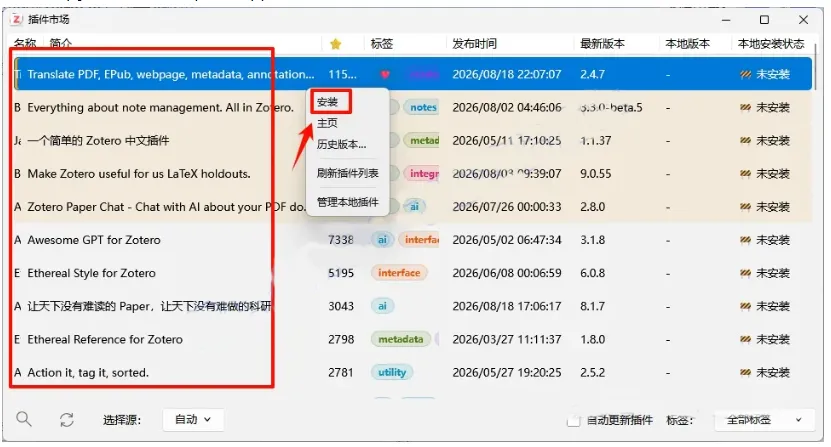Click the not-installed status icon for Ethereal Style
Image resolution: width=831 pixels, height=447 pixels.
point(745,273)
